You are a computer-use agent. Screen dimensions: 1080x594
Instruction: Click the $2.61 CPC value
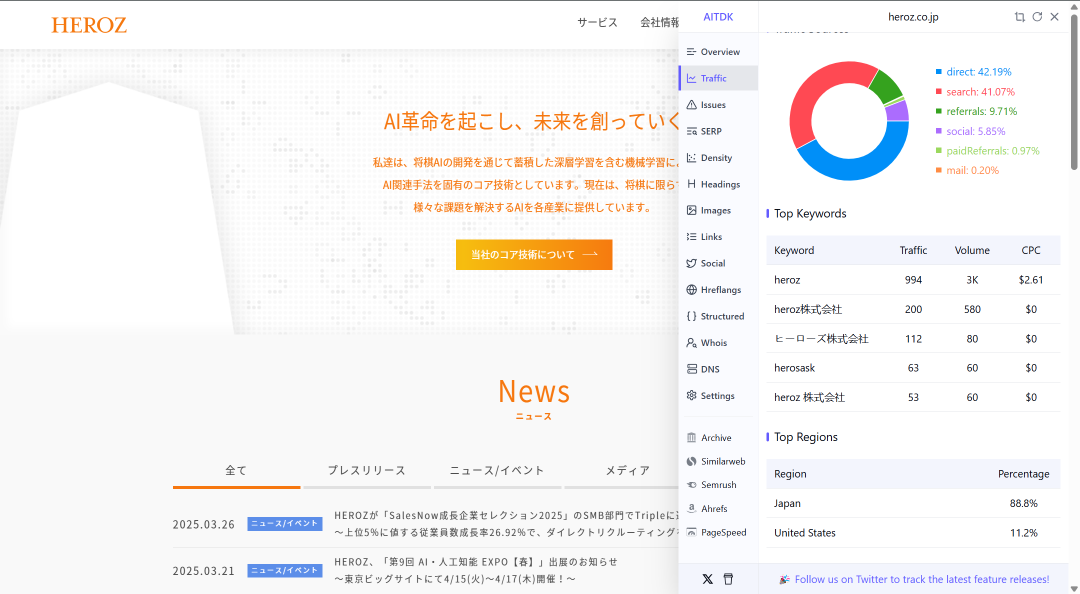pyautogui.click(x=1030, y=280)
